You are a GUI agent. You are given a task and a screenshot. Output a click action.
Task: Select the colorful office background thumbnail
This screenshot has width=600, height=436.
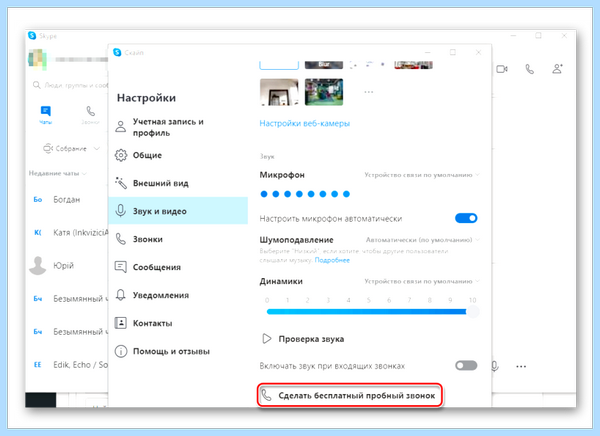coord(324,92)
